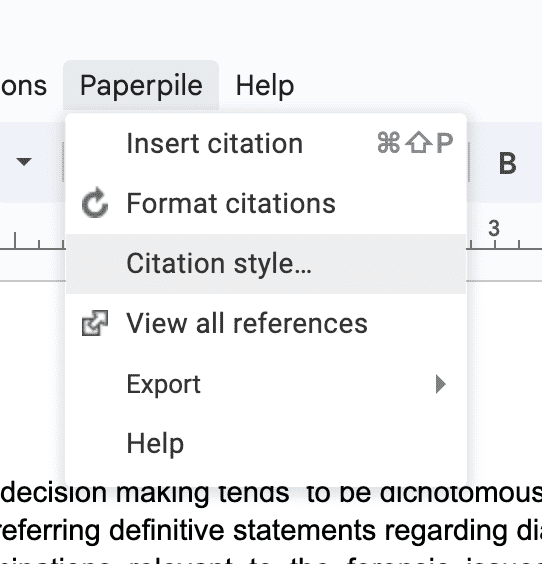Open the Help menu in the menu bar
The height and width of the screenshot is (564, 542).
tap(265, 86)
